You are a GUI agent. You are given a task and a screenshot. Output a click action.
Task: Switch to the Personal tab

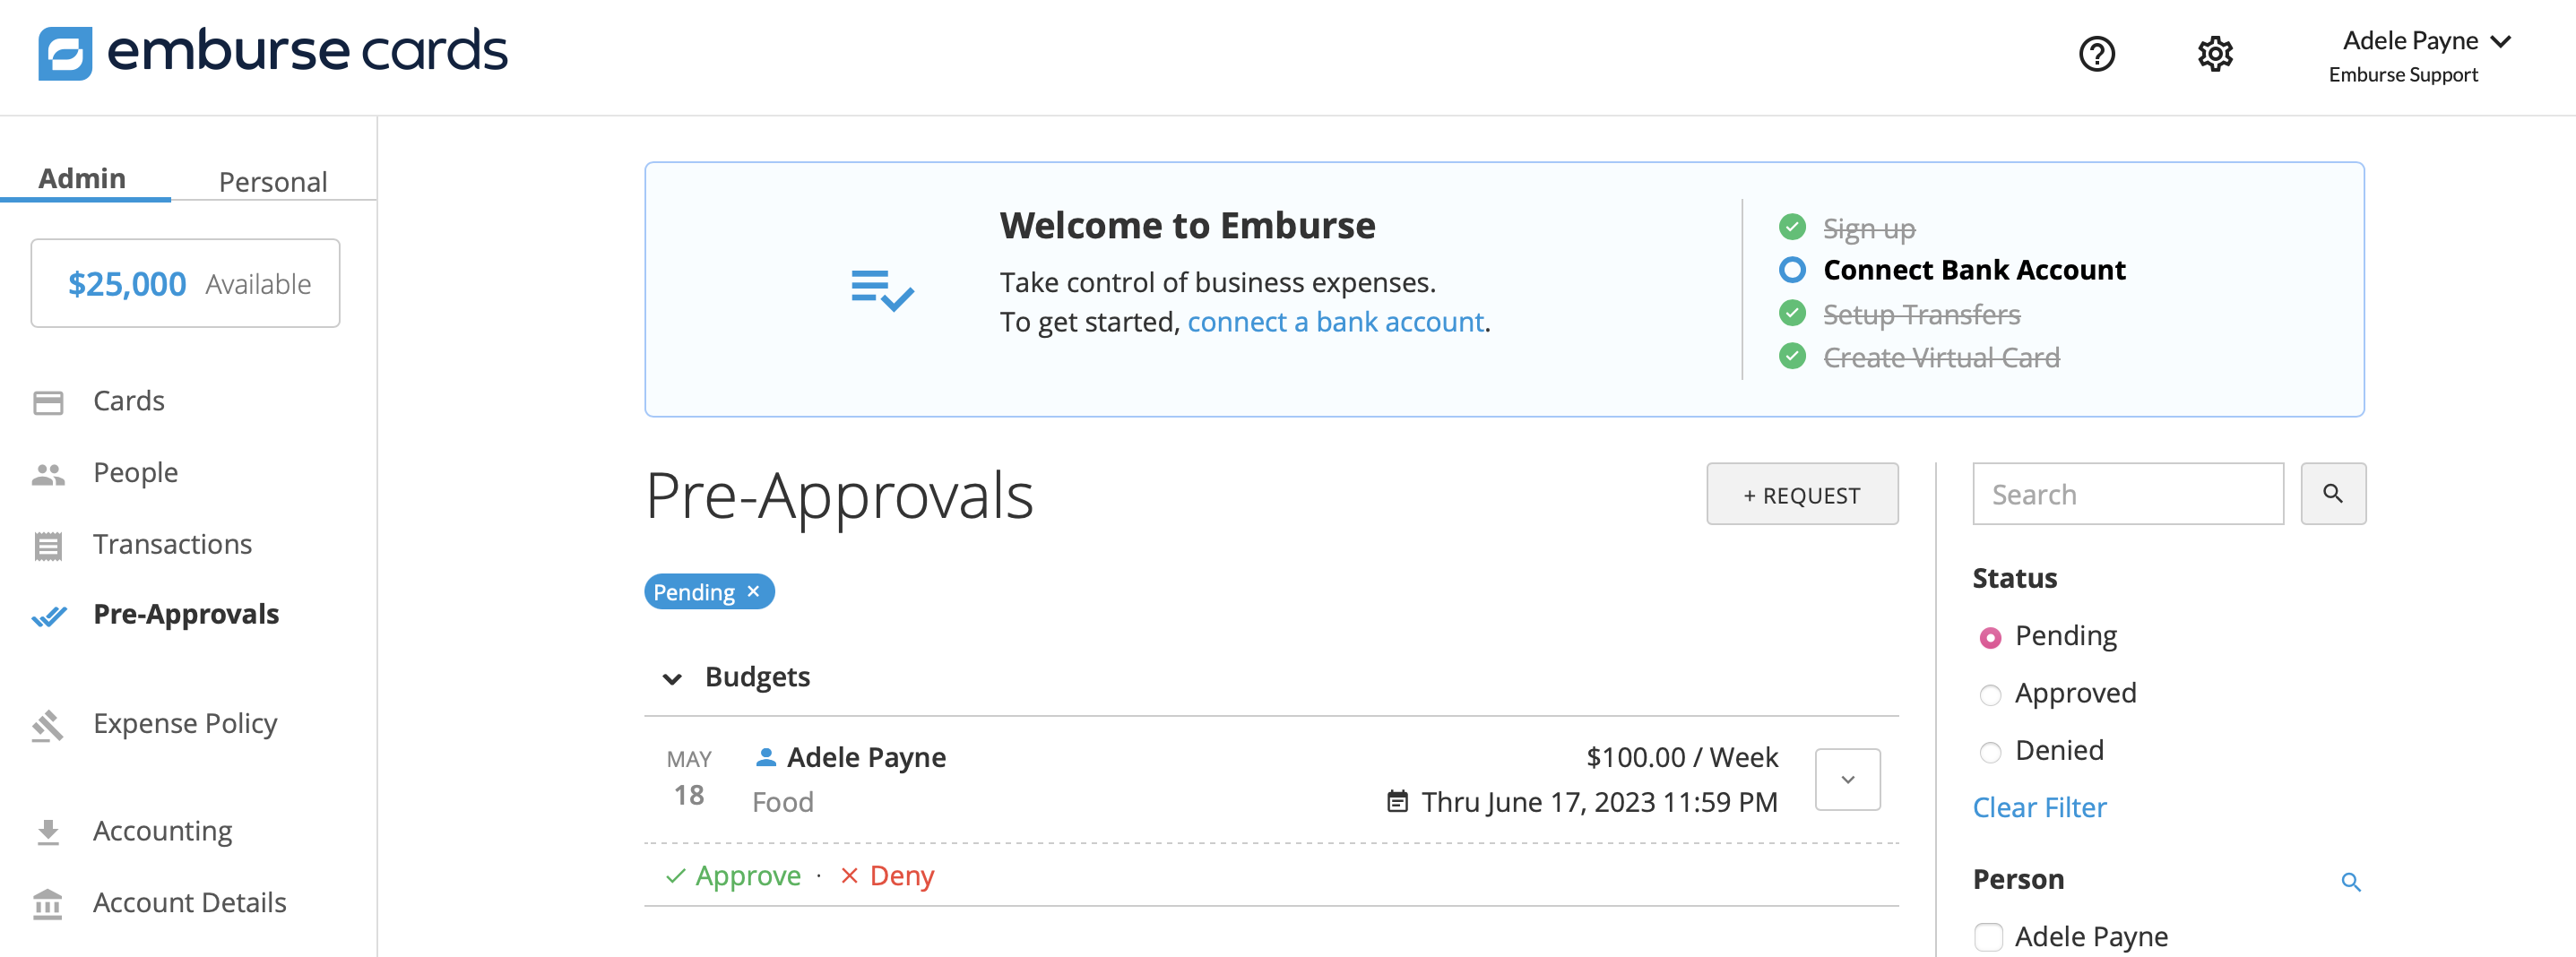272,182
